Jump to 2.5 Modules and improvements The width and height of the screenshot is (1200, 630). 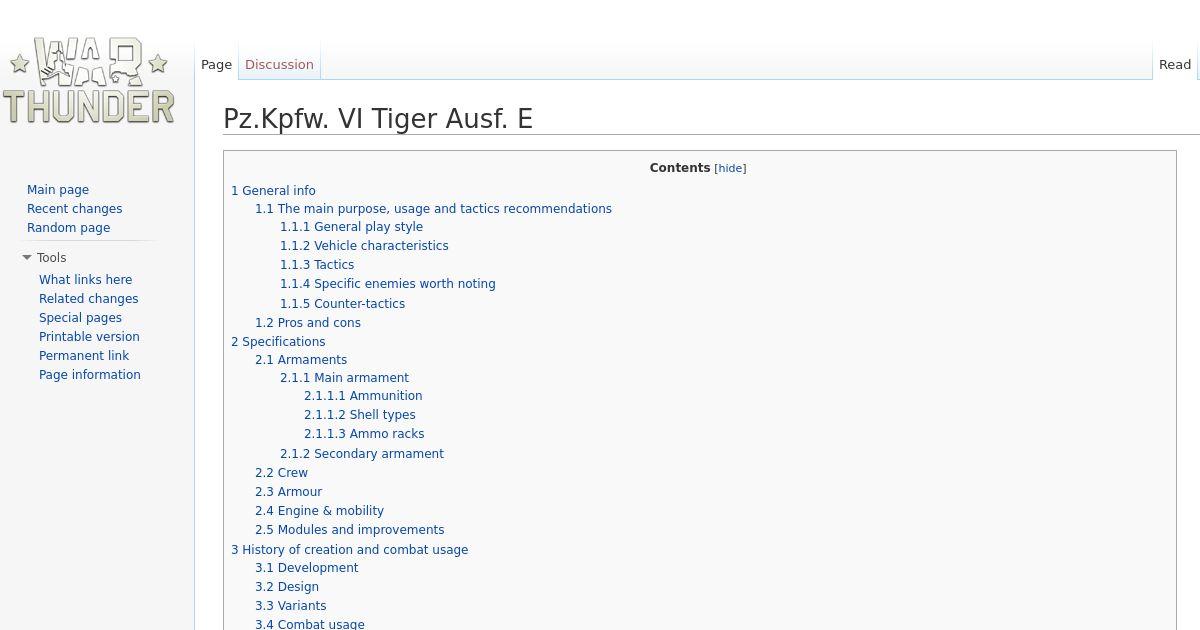coord(349,530)
